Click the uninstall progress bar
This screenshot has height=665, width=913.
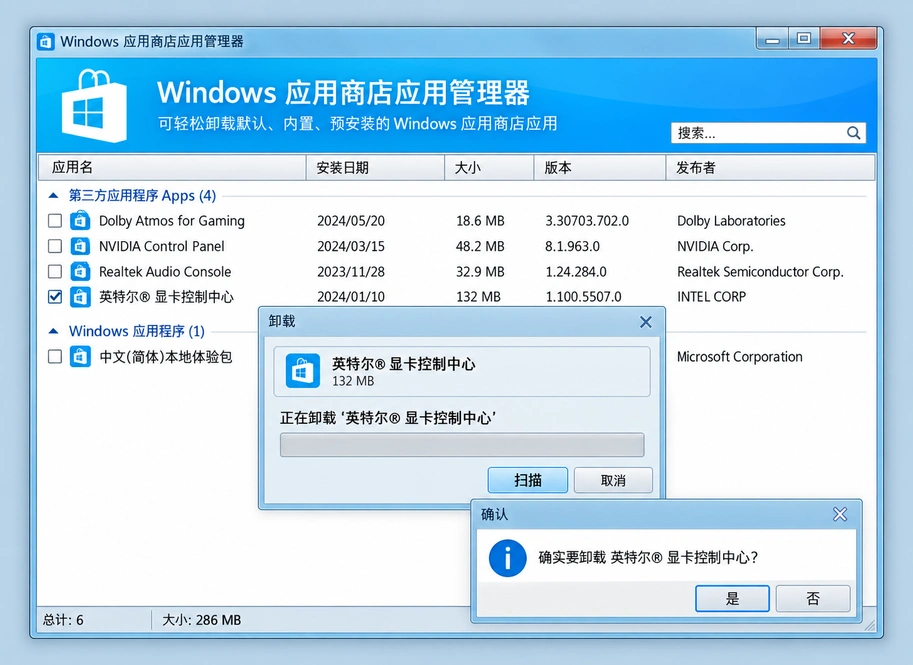click(462, 445)
